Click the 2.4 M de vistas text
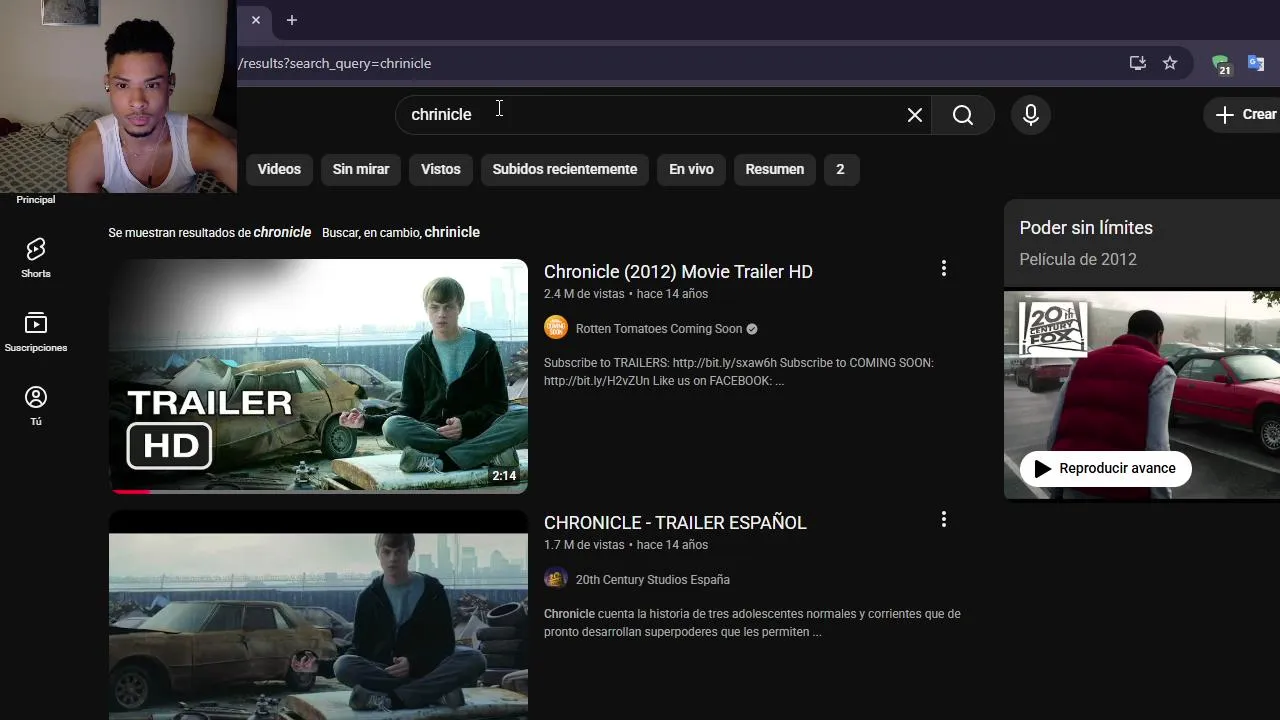 (584, 294)
